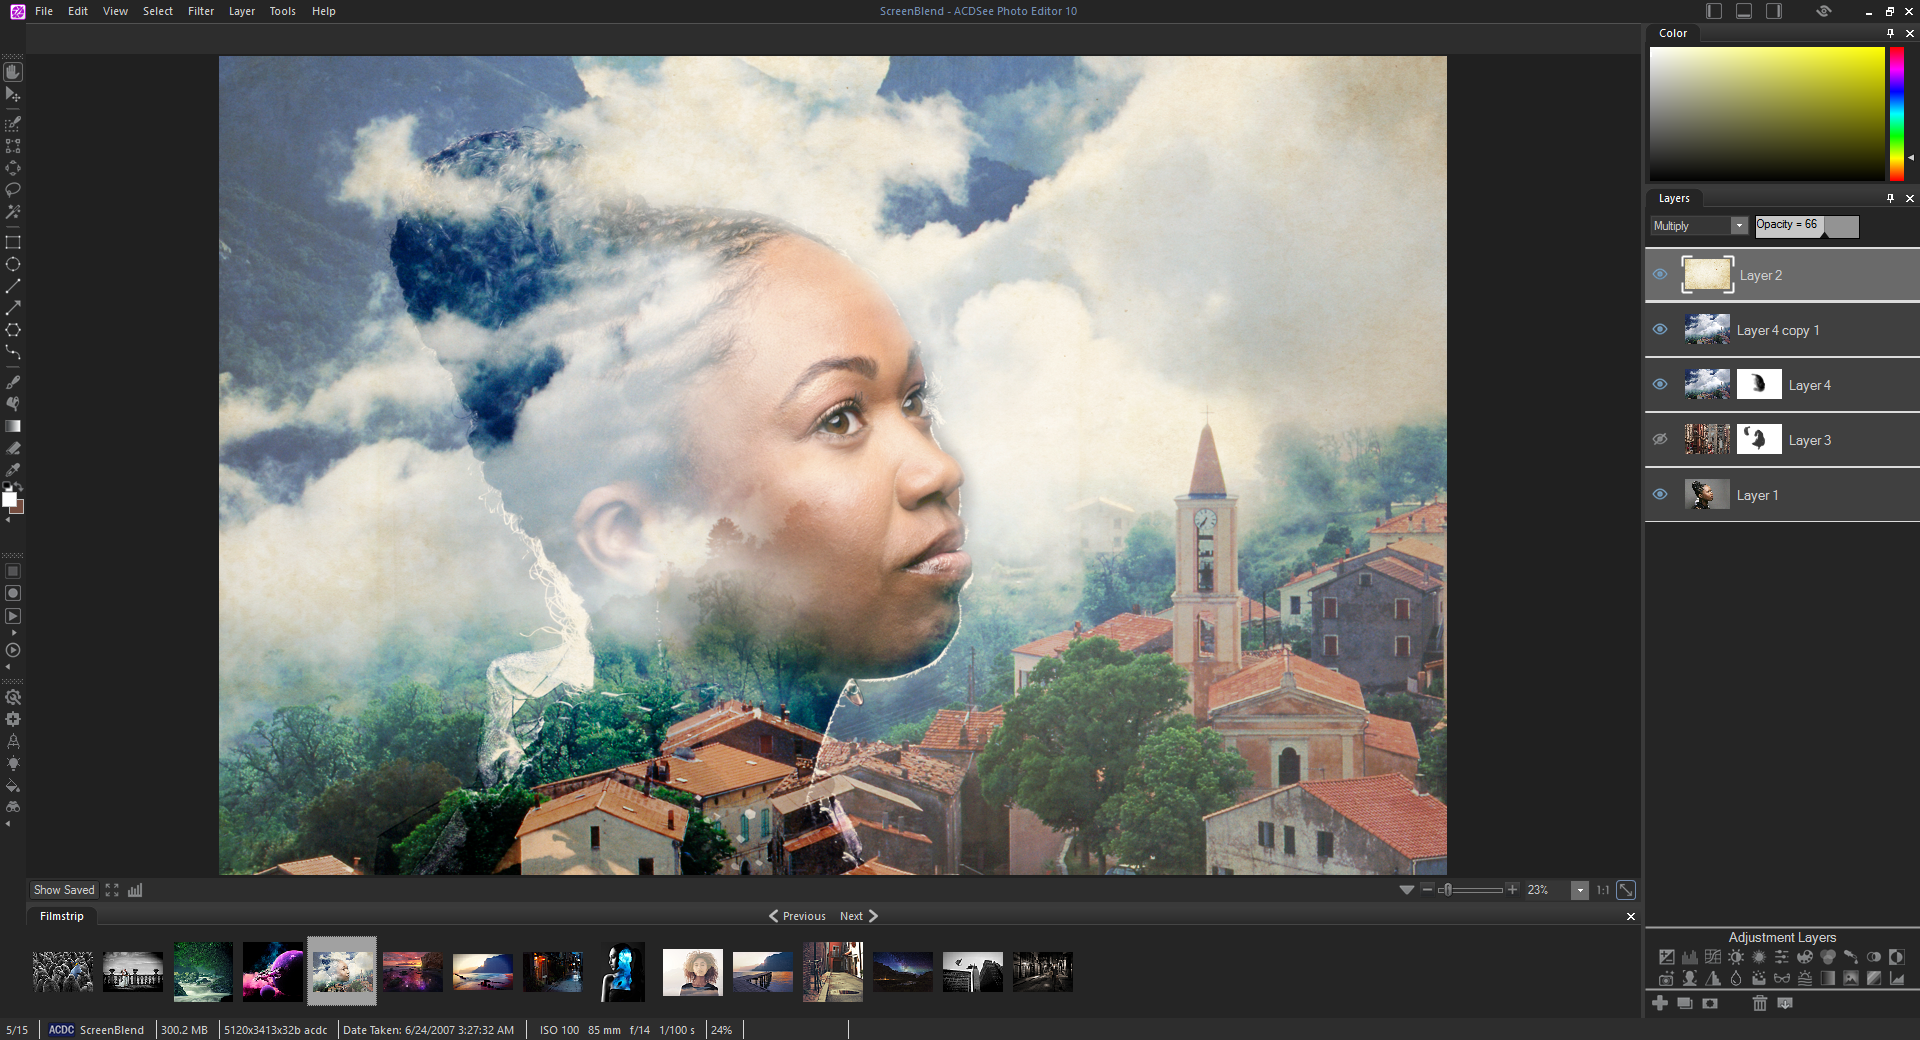Select the Lasso selection tool
The image size is (1920, 1040).
(x=13, y=190)
